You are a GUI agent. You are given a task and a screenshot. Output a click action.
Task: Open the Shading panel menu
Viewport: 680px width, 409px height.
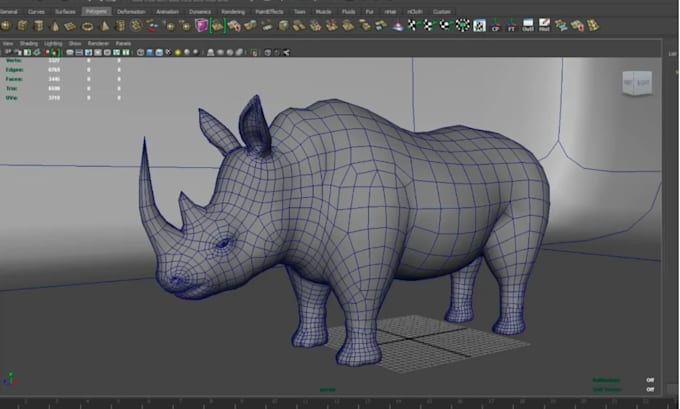(28, 43)
